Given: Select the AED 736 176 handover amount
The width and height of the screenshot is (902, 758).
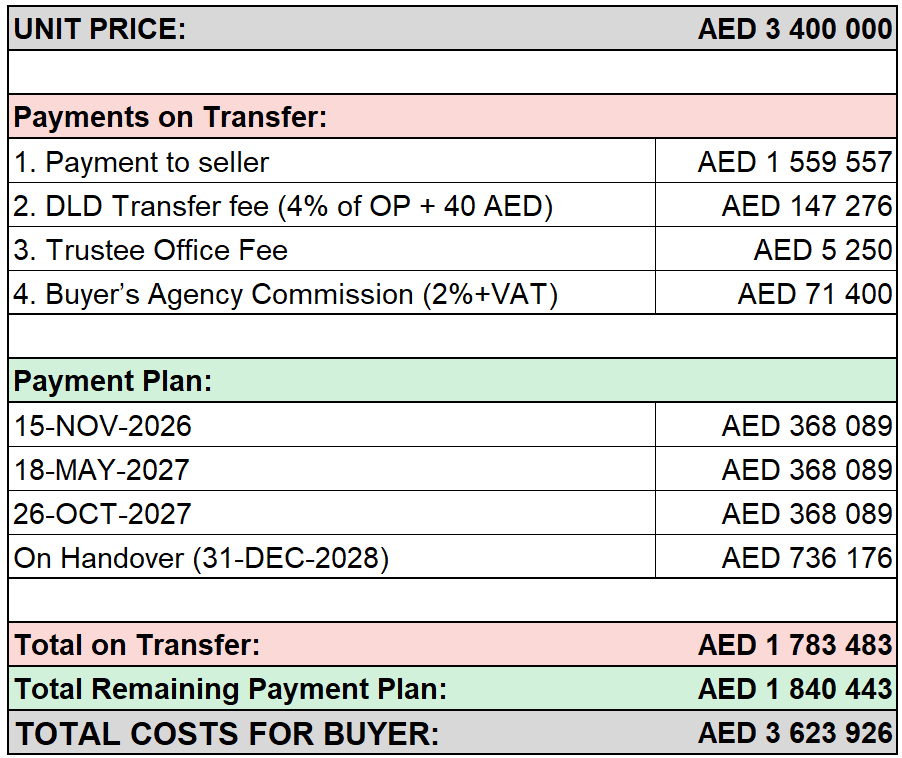Looking at the screenshot, I should pos(807,558).
